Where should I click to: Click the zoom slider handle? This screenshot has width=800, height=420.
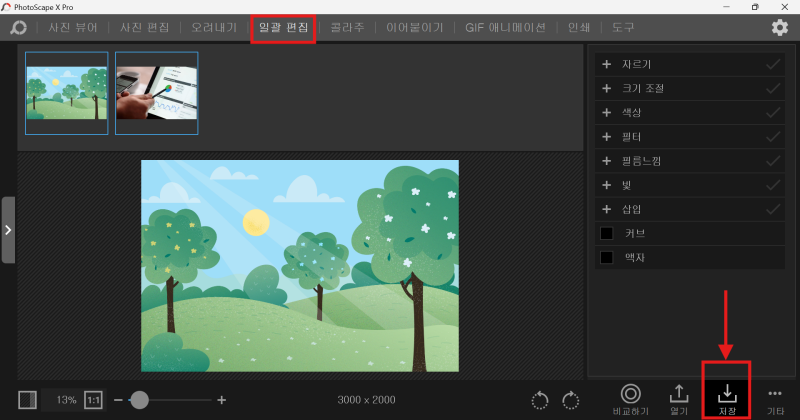pos(139,400)
